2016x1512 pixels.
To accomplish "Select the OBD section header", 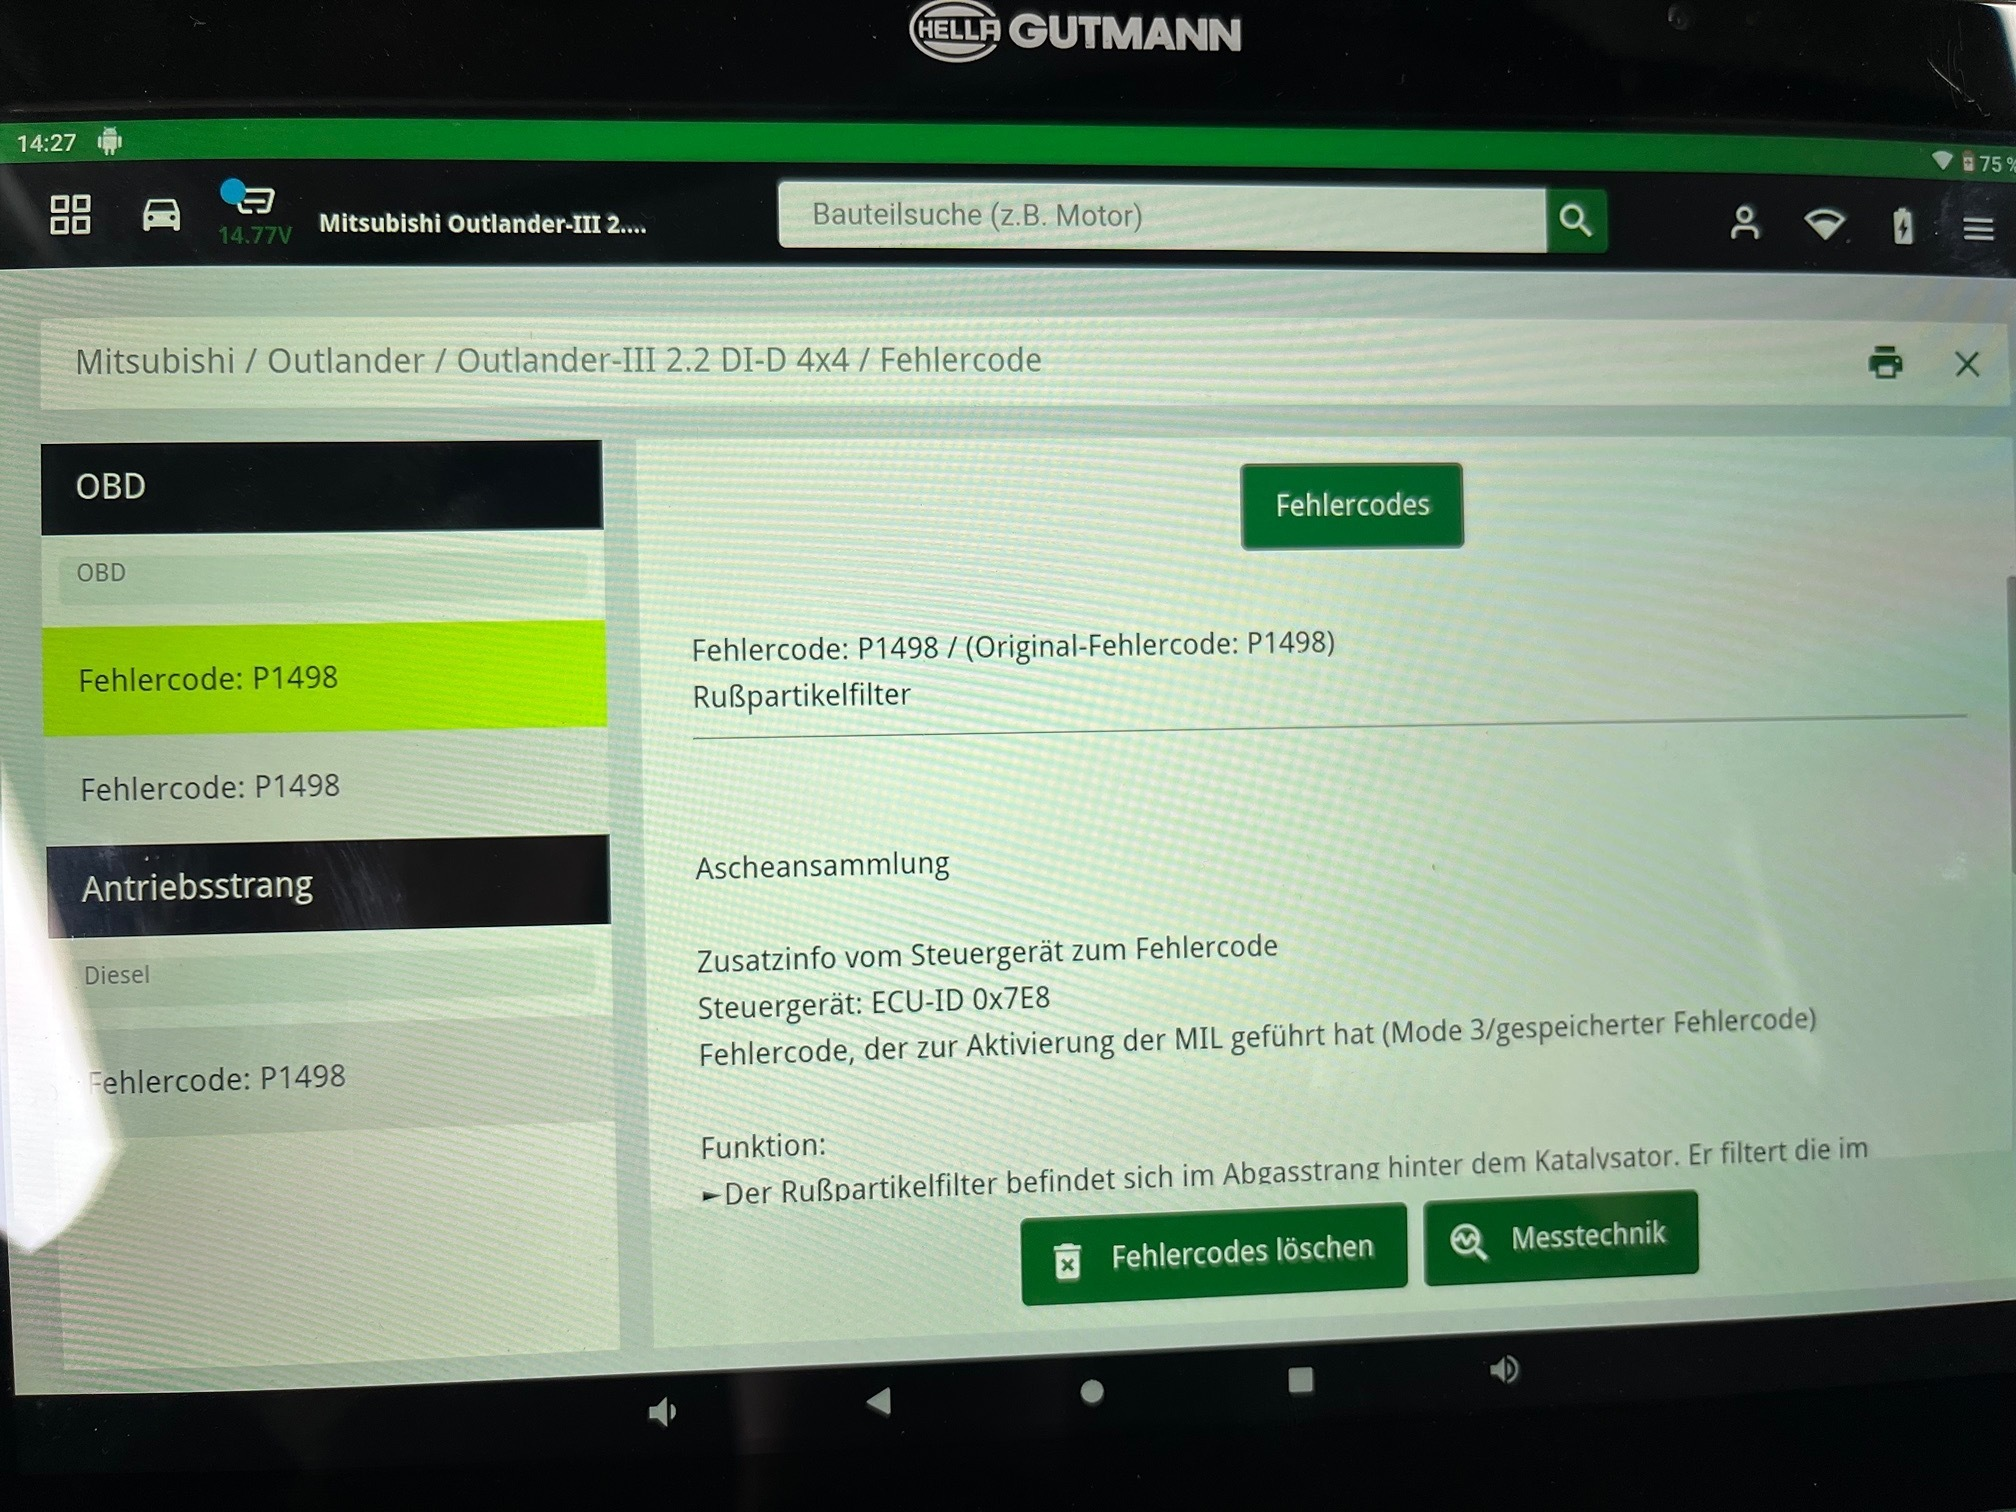I will click(x=322, y=486).
